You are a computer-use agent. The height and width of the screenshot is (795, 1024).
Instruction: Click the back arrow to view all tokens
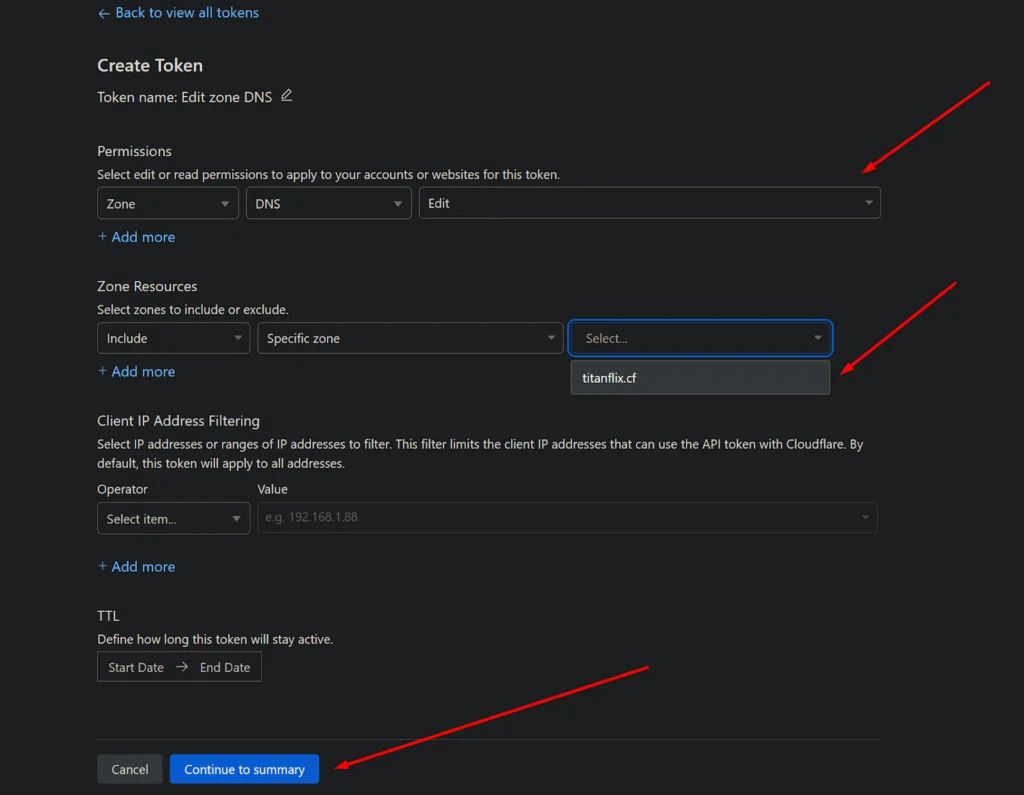click(103, 14)
